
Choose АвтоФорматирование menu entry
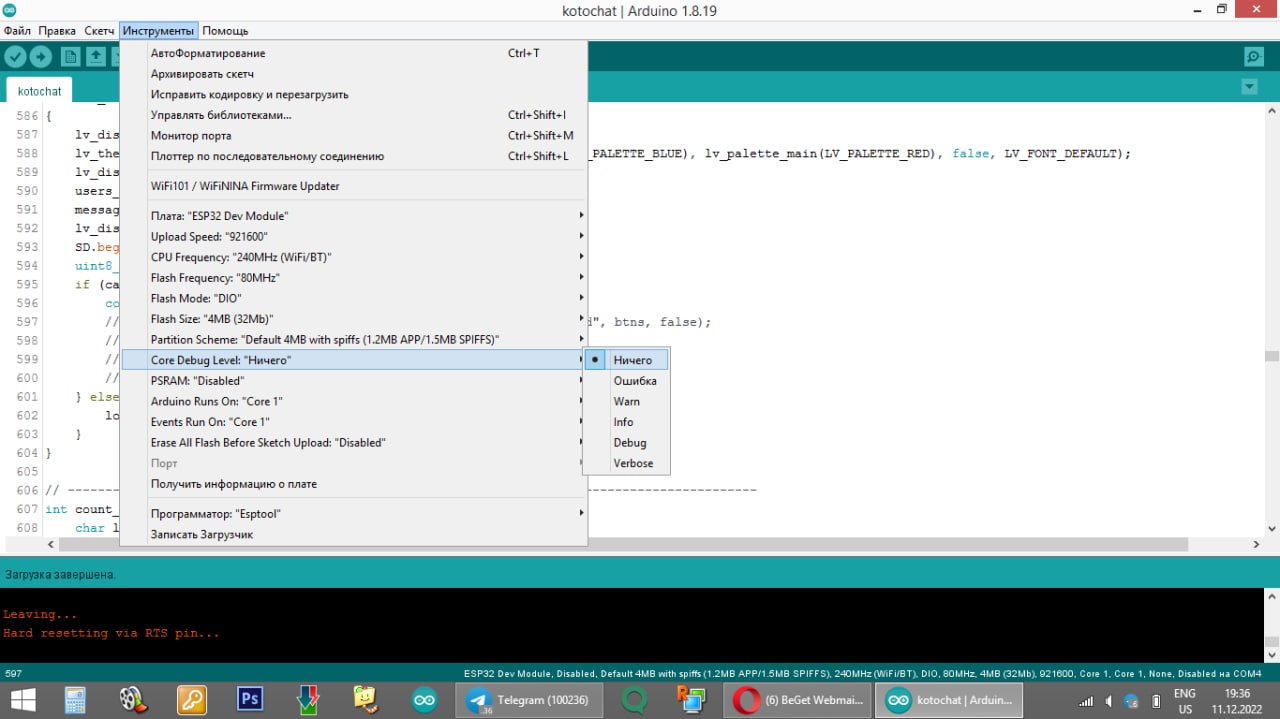pos(353,53)
